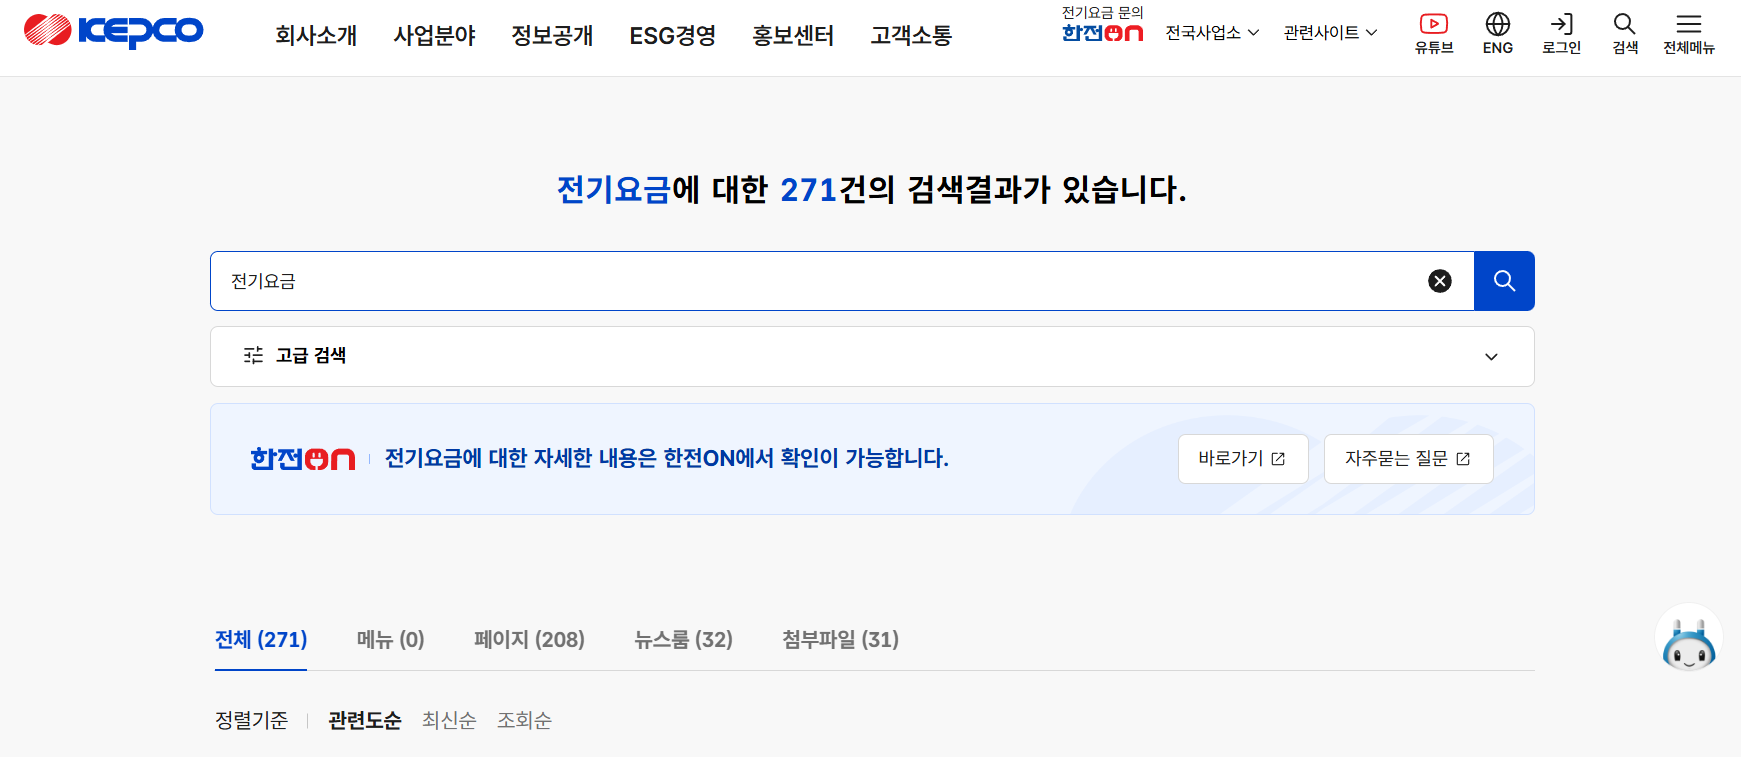Click the 전기요금 문의 text above 한전ON
This screenshot has width=1741, height=757.
click(x=1102, y=13)
